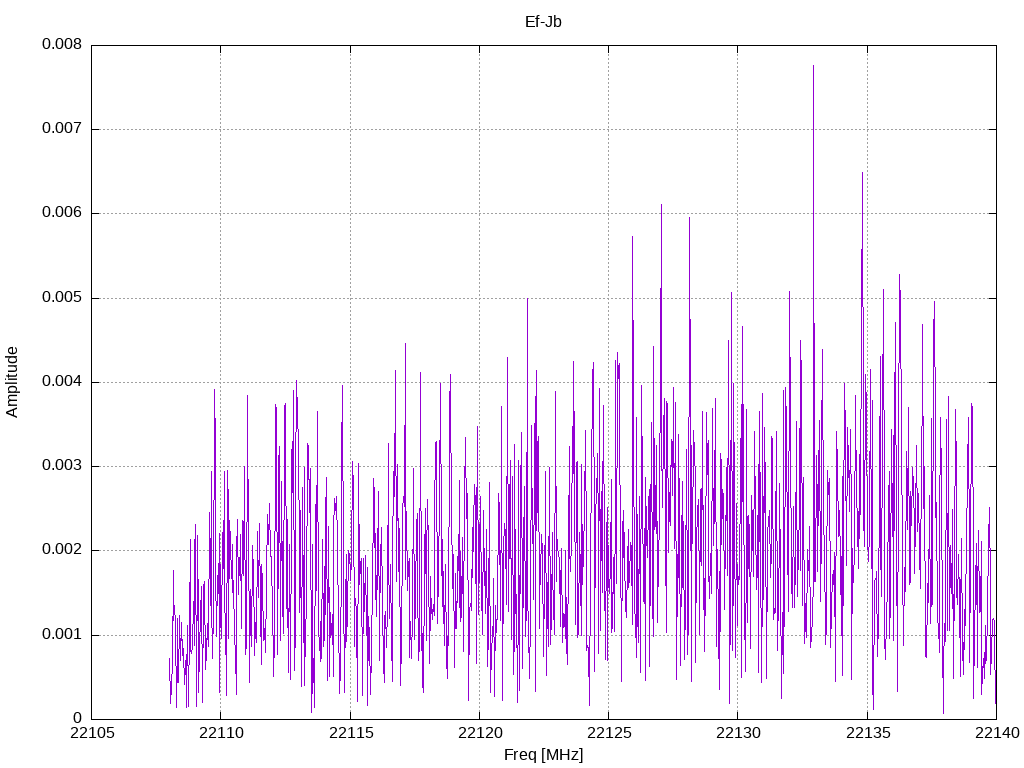Click the second-highest peak just below 22135 MHz

coord(862,174)
